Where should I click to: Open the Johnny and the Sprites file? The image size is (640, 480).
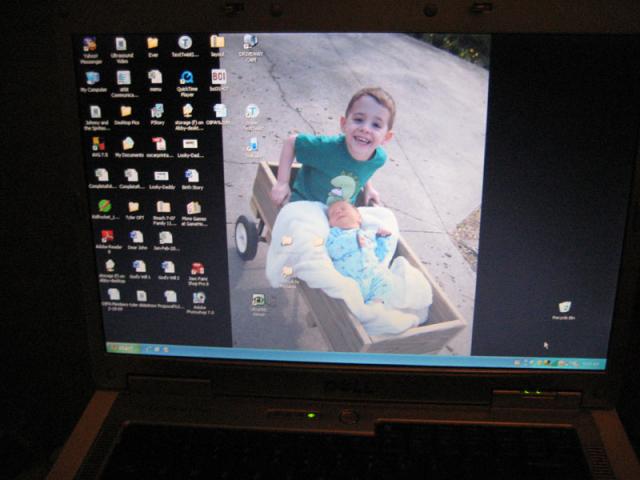pyautogui.click(x=96, y=118)
